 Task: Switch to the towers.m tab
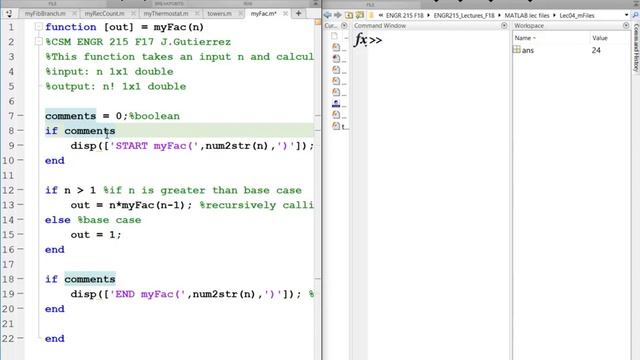pyautogui.click(x=219, y=13)
